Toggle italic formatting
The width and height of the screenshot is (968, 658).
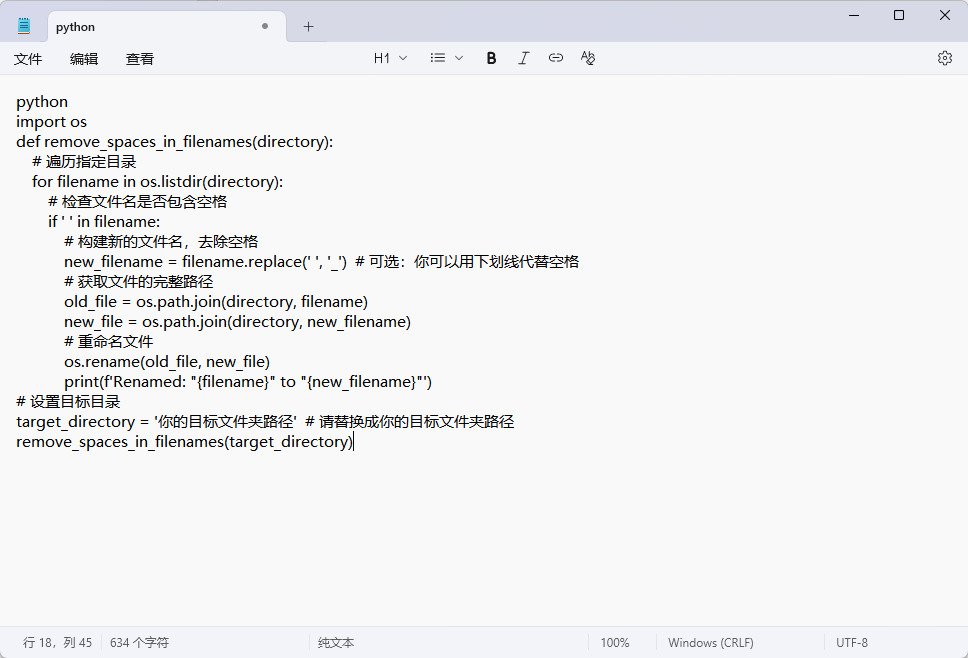[x=523, y=58]
